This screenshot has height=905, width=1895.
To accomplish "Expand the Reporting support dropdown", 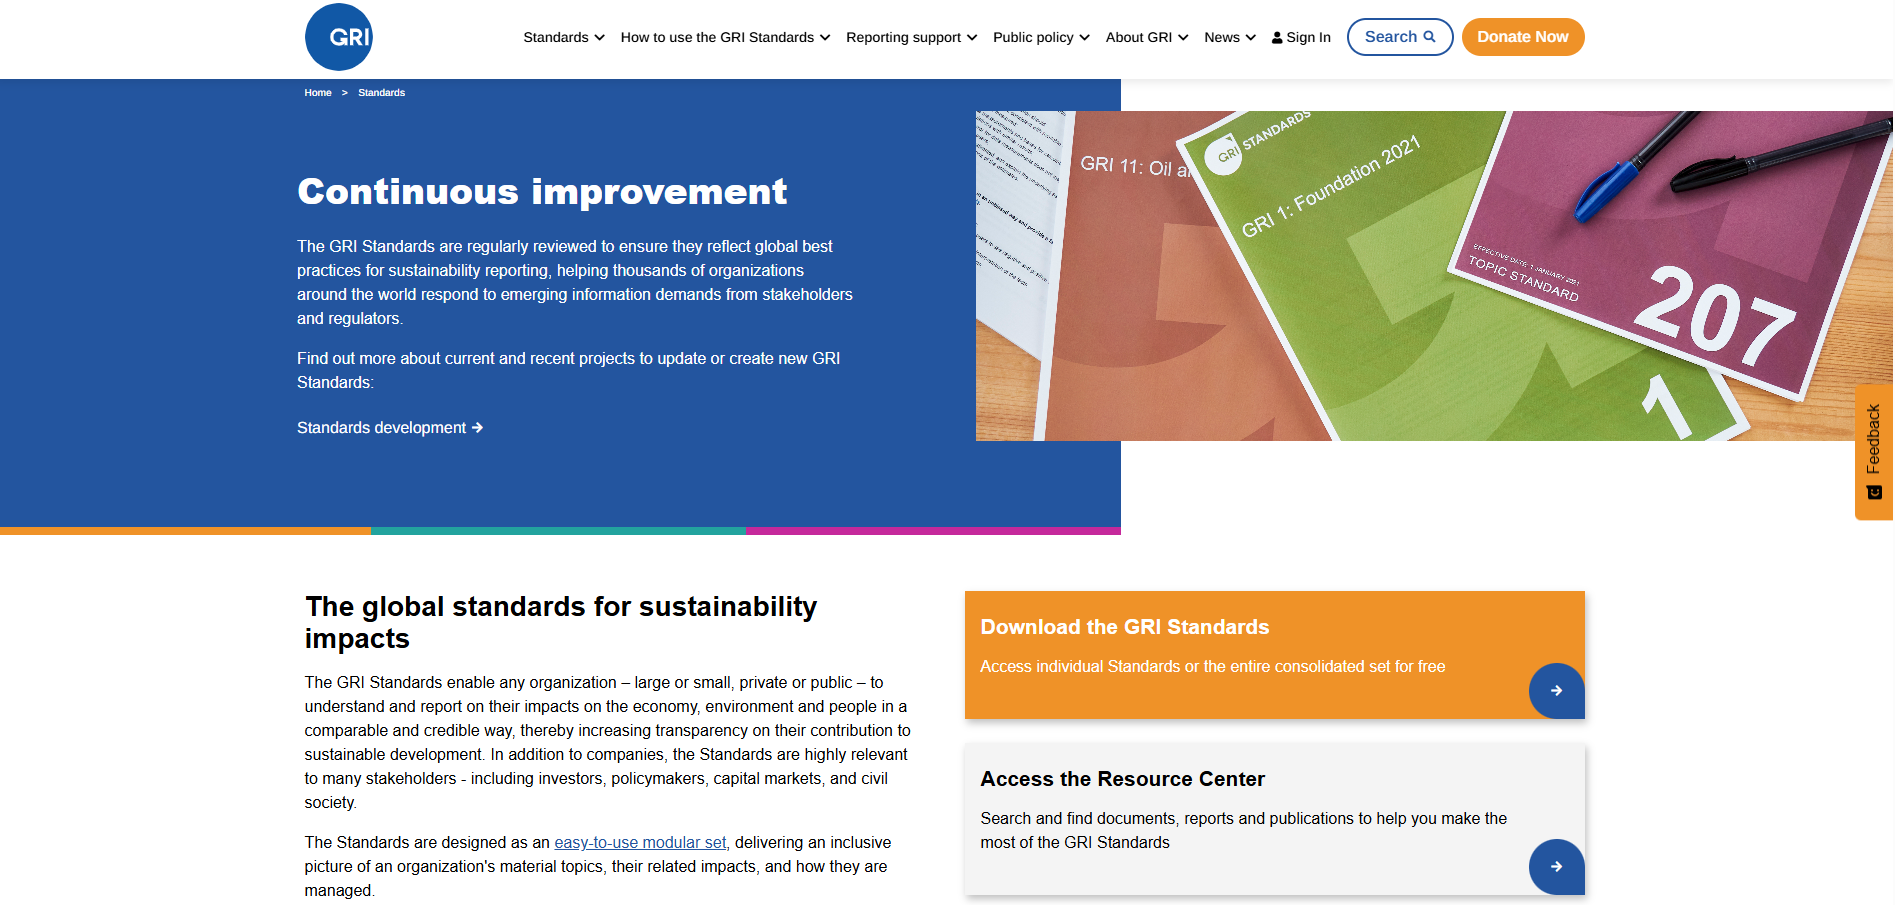I will pos(910,36).
